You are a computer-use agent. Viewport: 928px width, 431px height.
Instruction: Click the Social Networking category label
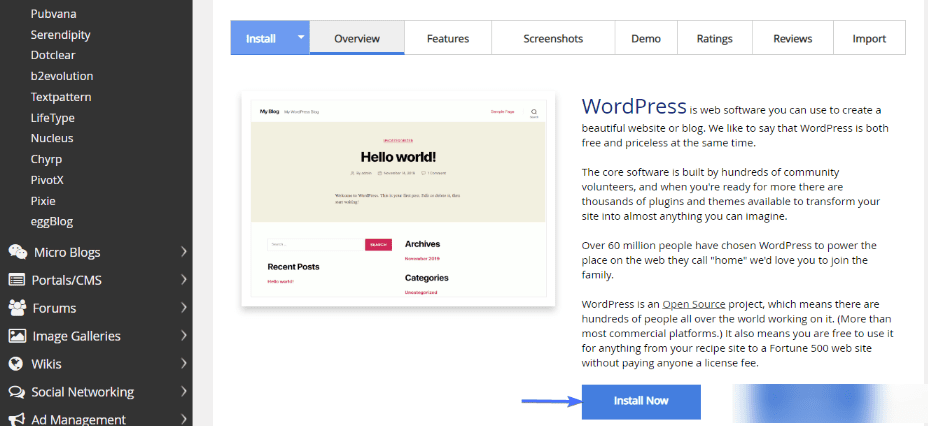pos(83,392)
